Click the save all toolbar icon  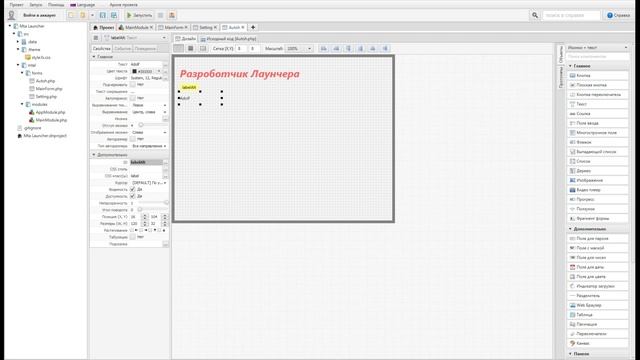pyautogui.click(x=114, y=15)
